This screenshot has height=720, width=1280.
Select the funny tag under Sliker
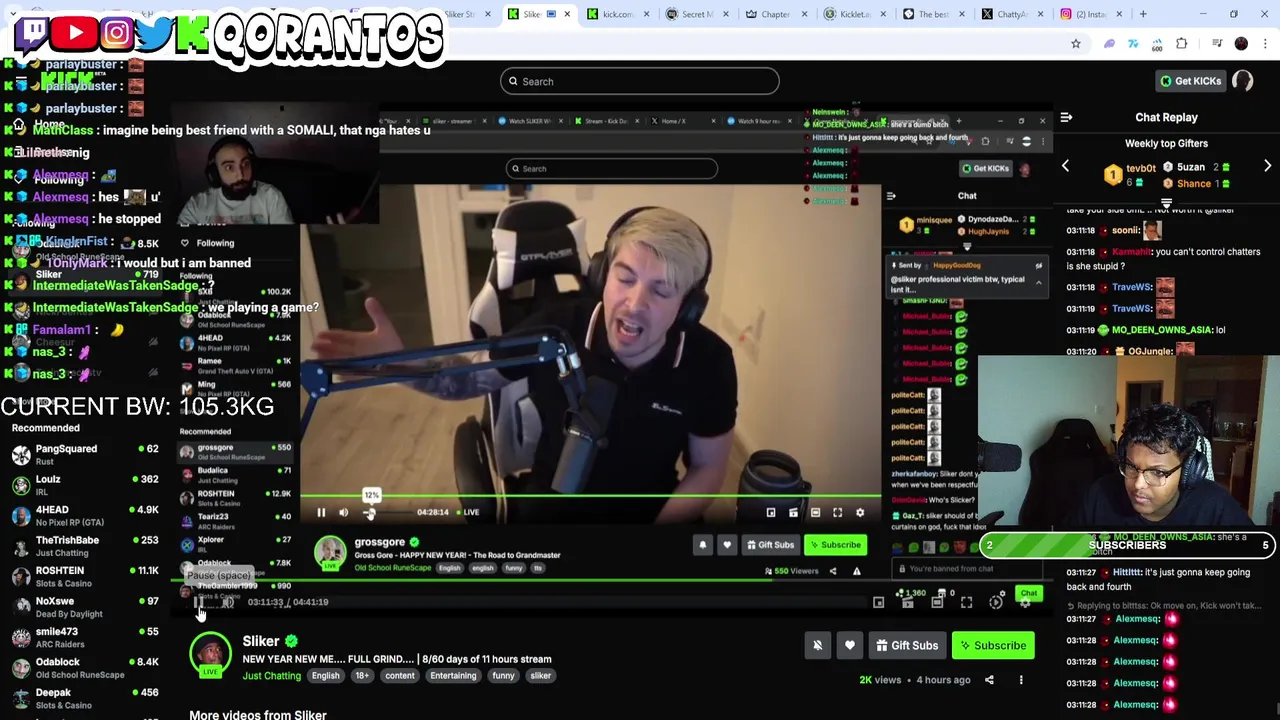pyautogui.click(x=503, y=676)
